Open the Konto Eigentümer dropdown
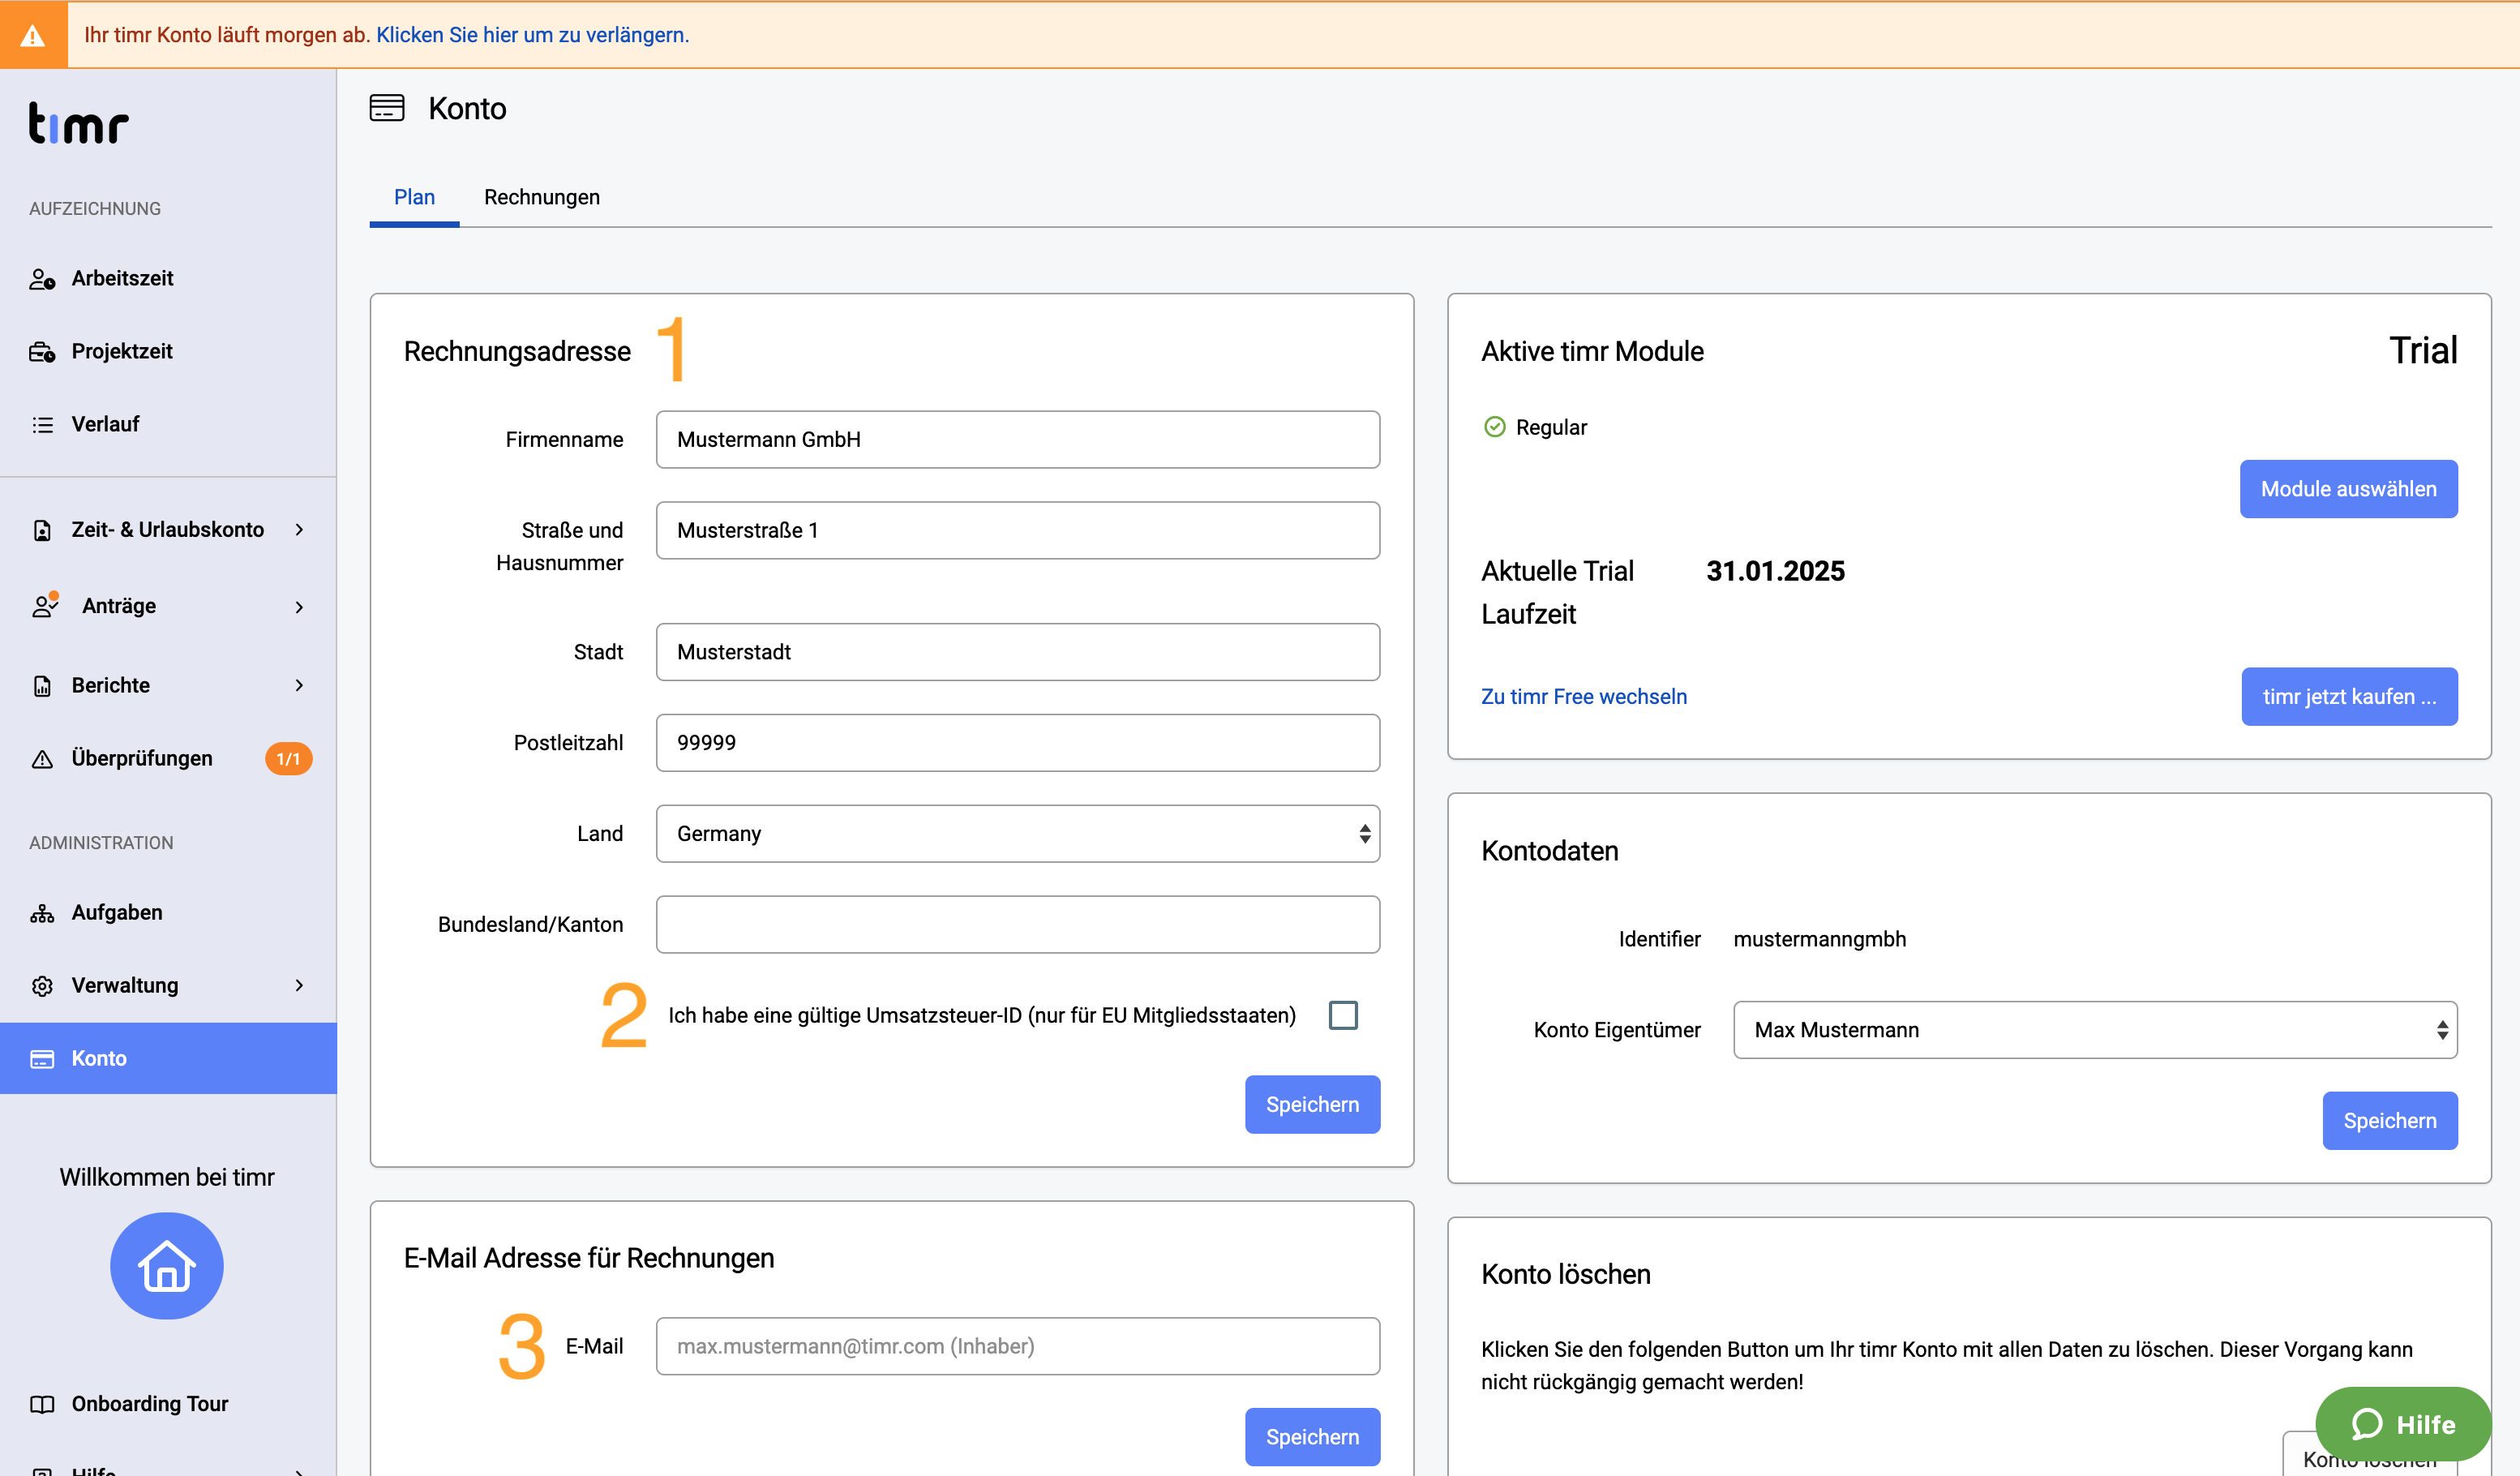The width and height of the screenshot is (2520, 1476). 2095,1030
